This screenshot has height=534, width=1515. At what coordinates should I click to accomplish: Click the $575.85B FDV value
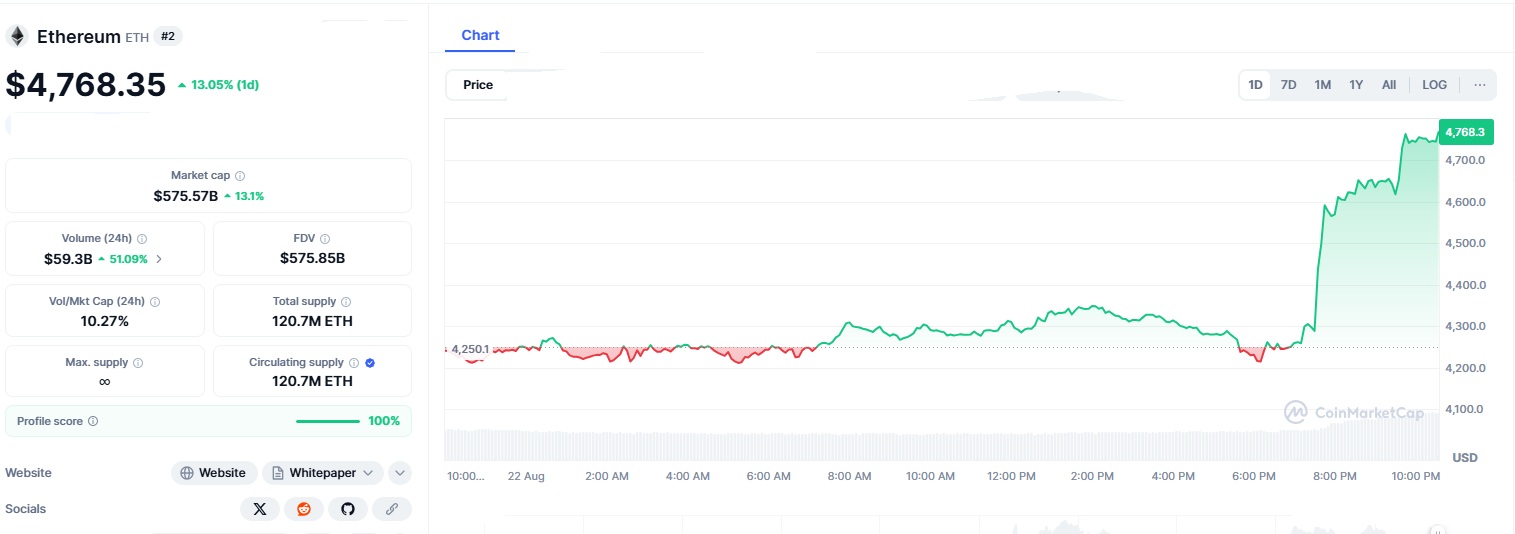pyautogui.click(x=312, y=258)
